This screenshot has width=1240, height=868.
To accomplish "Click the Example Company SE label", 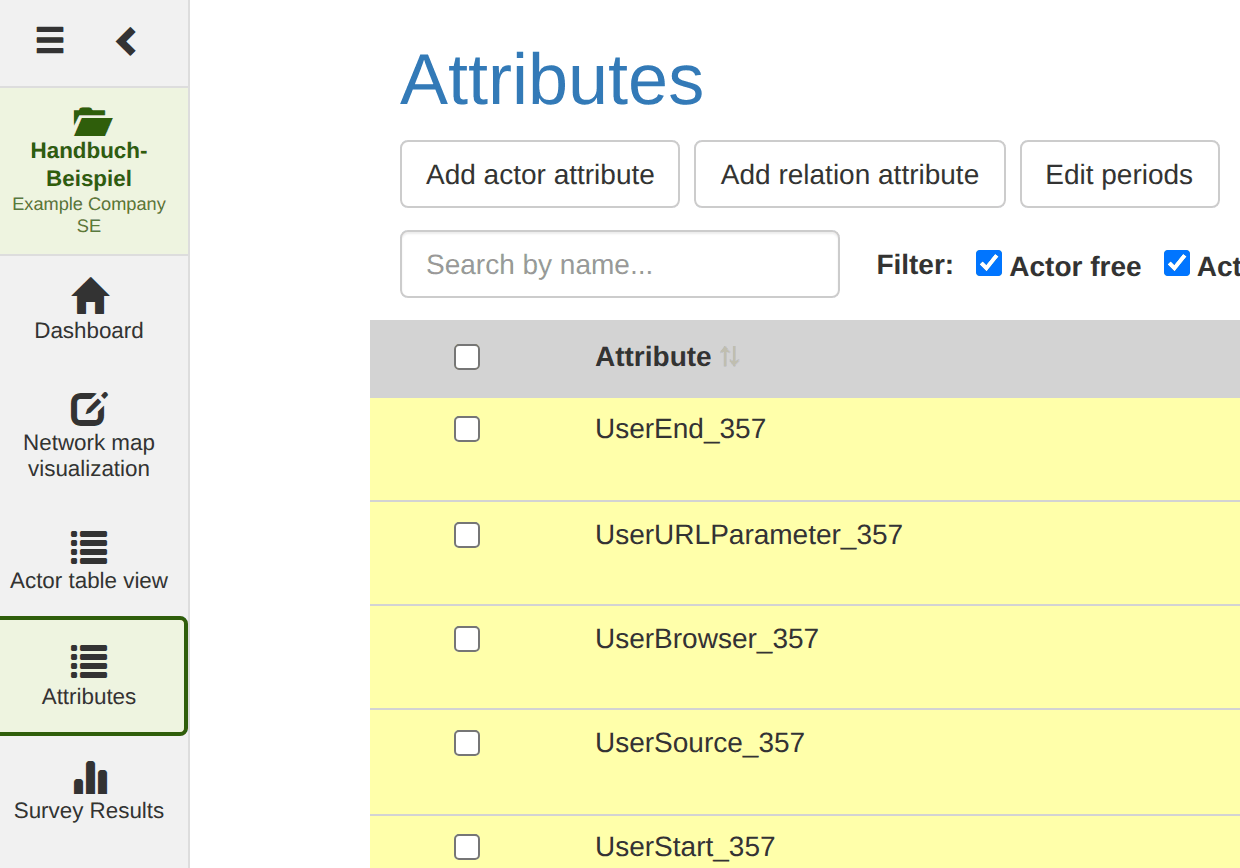I will 89,215.
